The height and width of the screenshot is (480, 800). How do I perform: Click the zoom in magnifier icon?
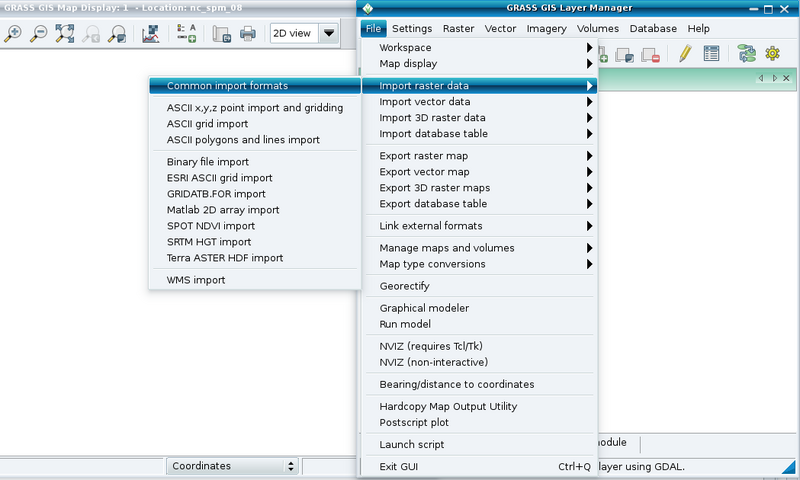[x=14, y=34]
